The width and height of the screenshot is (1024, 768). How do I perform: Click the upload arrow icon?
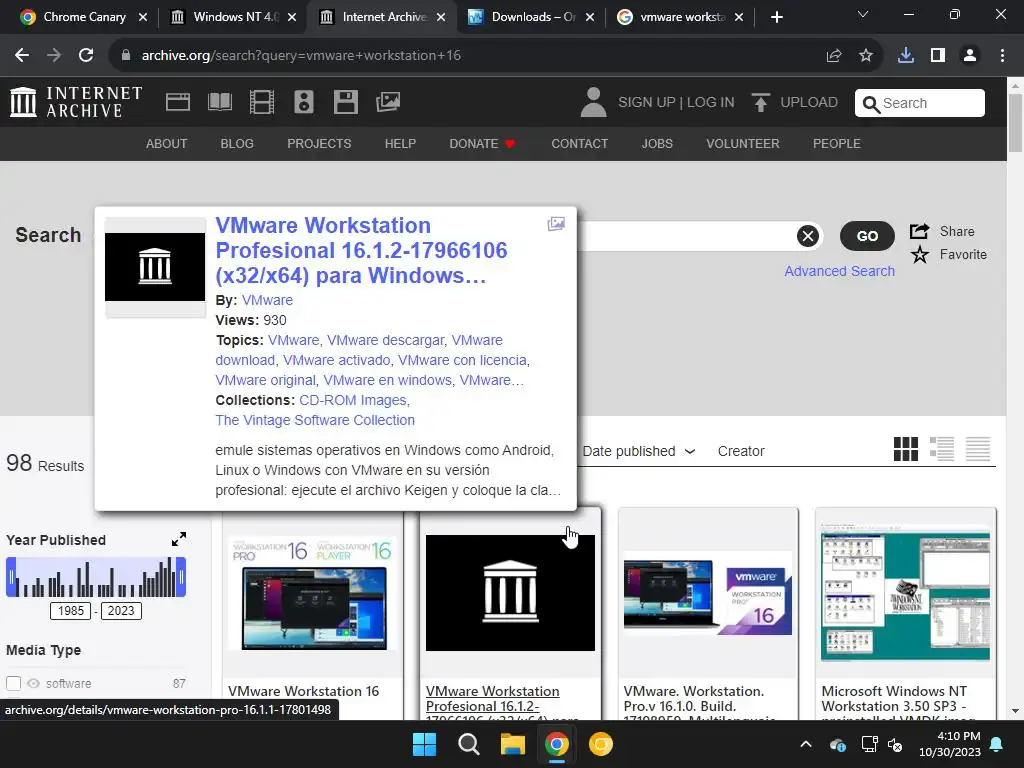pyautogui.click(x=760, y=103)
